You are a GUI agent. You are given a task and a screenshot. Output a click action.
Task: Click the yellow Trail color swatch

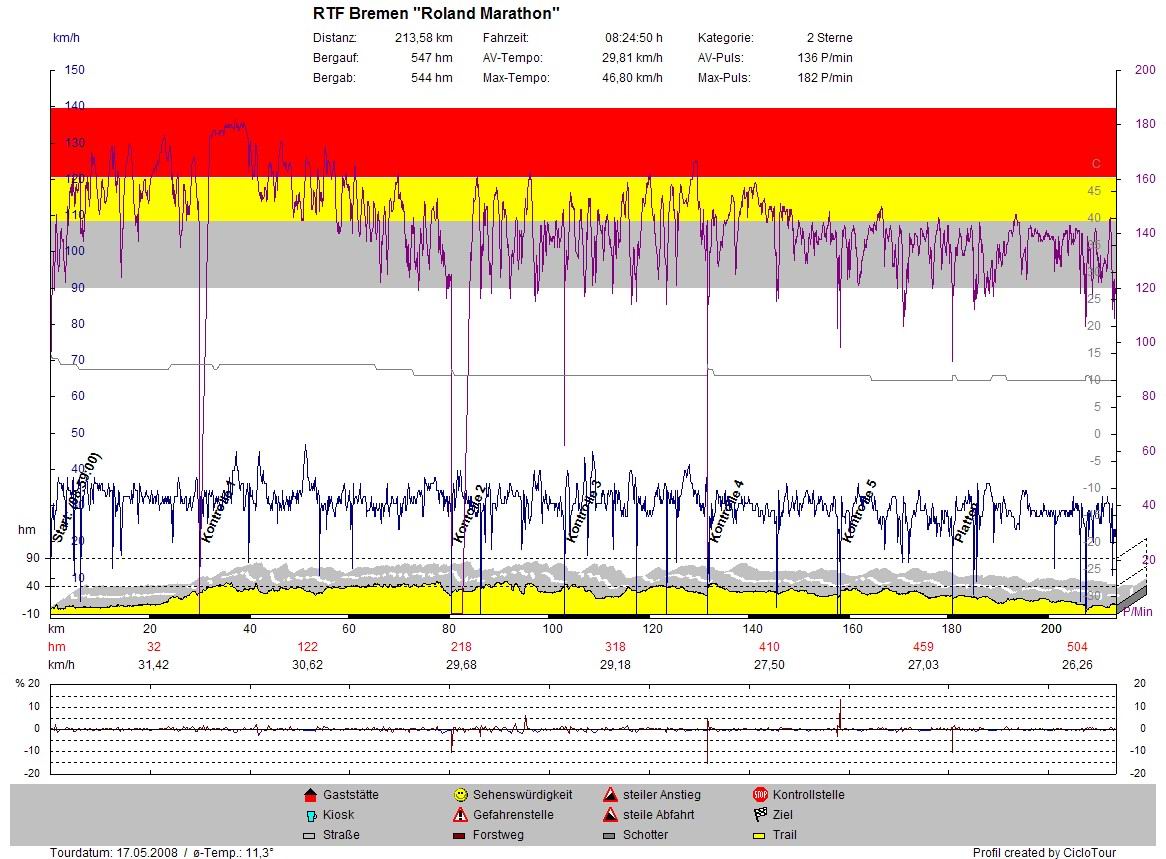click(x=759, y=835)
